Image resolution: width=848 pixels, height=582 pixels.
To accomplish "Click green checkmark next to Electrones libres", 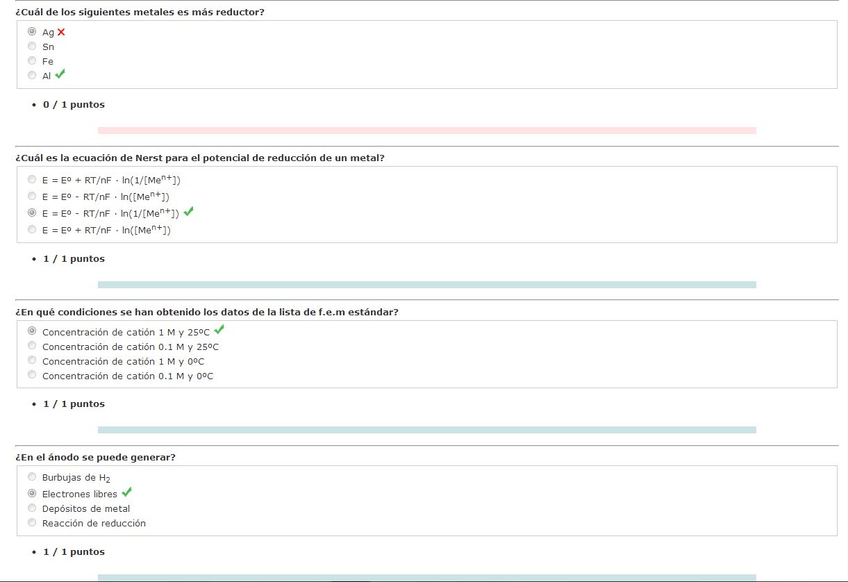I will click(127, 492).
